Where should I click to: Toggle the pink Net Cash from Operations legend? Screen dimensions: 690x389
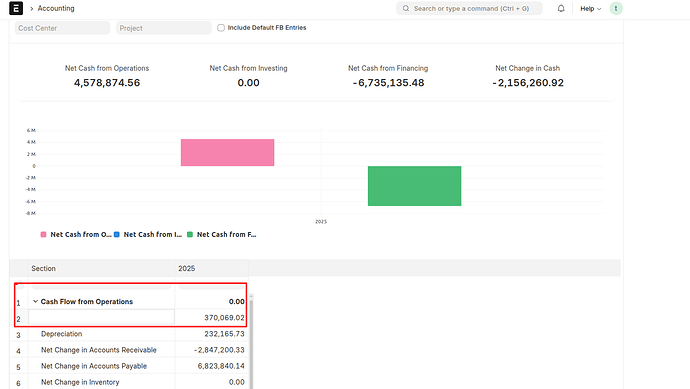(76, 235)
